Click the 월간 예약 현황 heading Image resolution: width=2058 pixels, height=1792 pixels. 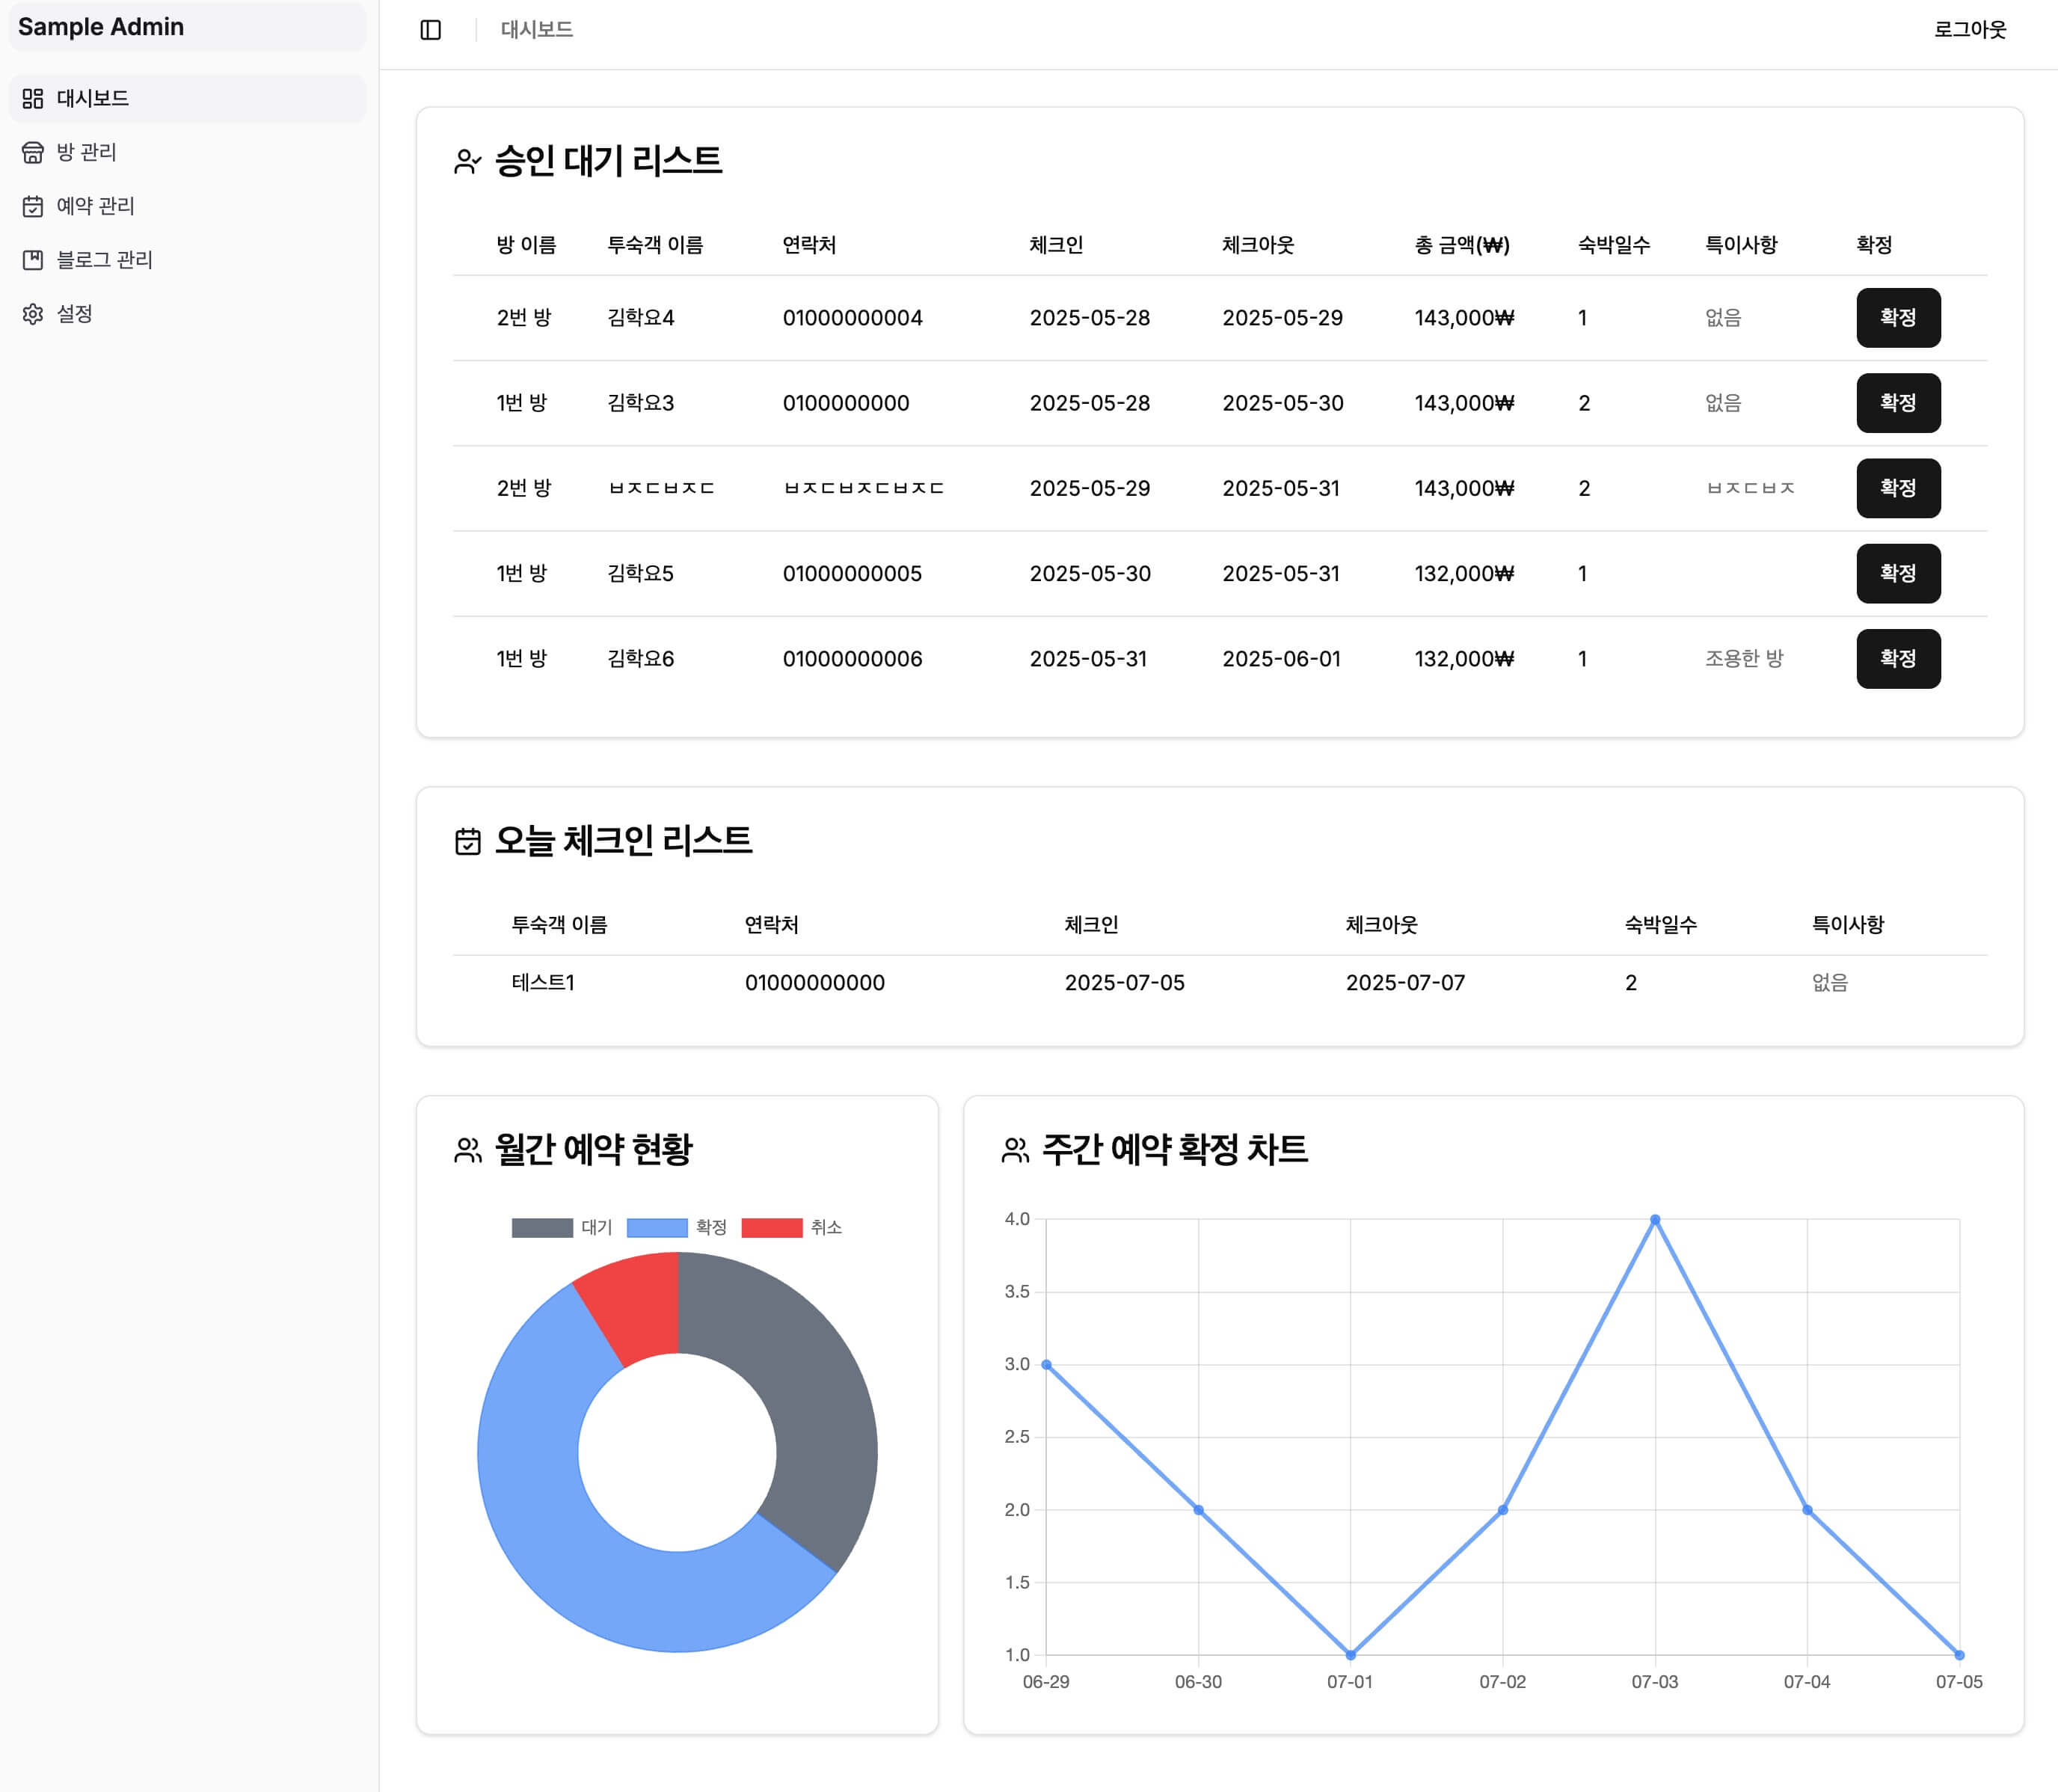click(x=594, y=1150)
